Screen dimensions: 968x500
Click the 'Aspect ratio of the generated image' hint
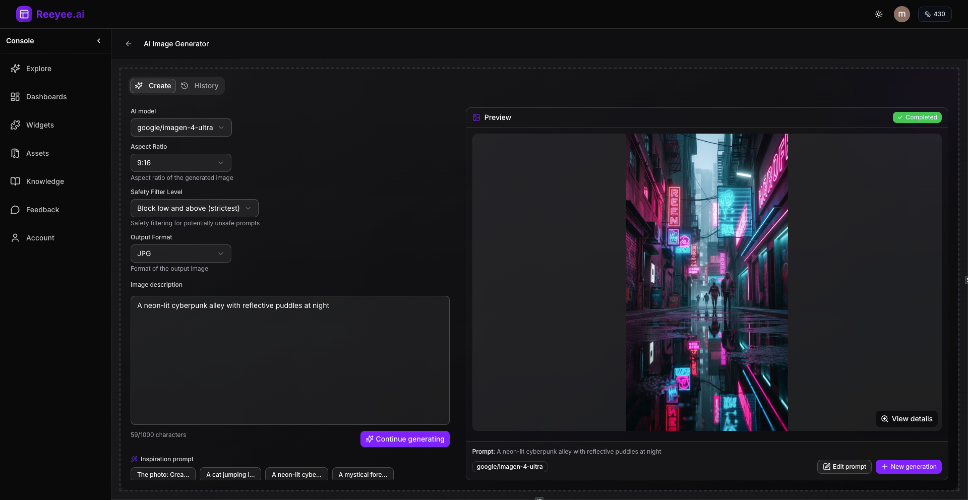[182, 177]
